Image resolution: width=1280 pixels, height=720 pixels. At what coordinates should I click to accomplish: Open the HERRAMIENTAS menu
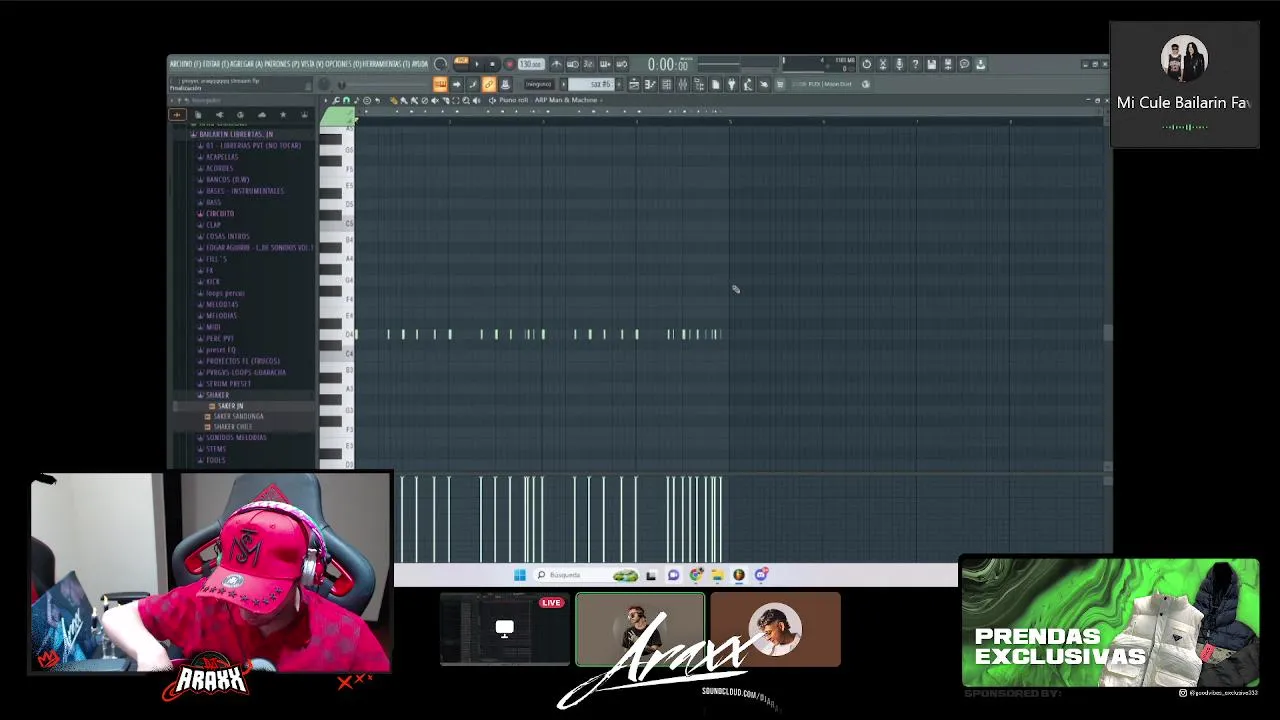387,64
